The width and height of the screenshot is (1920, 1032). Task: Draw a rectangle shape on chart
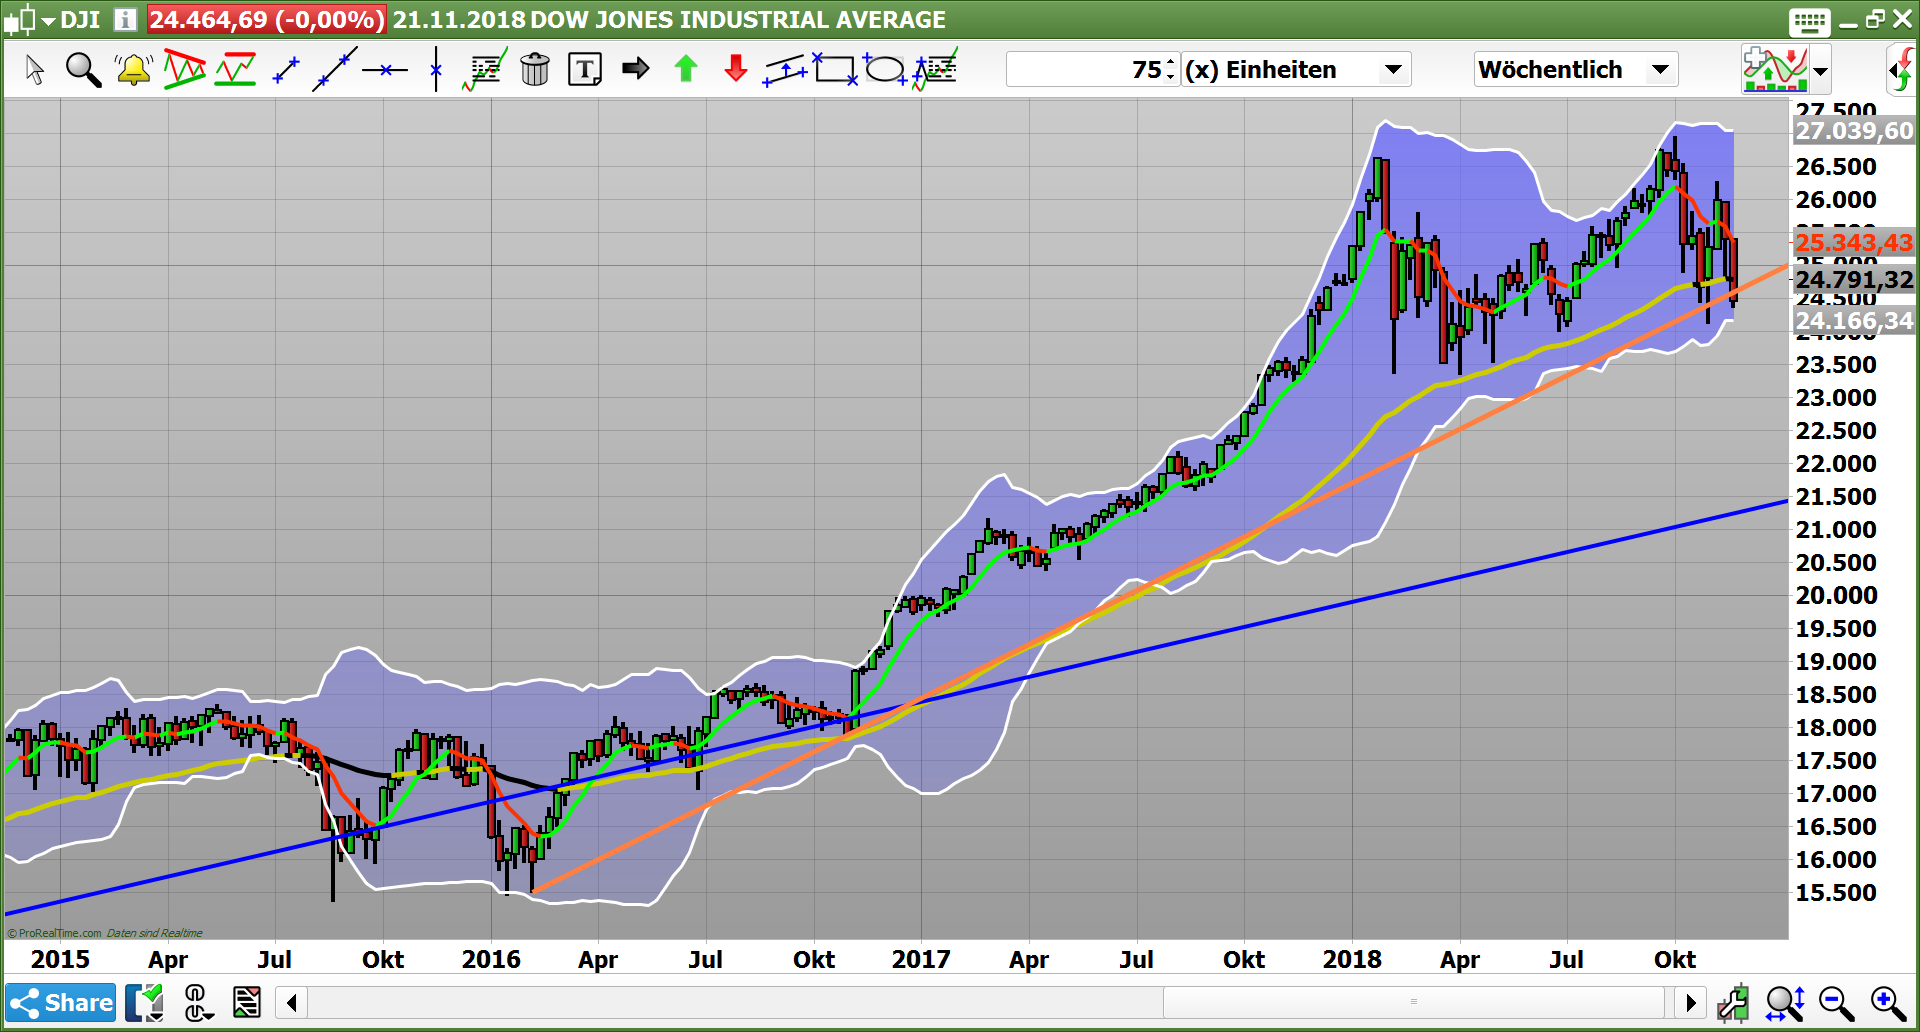click(x=835, y=69)
